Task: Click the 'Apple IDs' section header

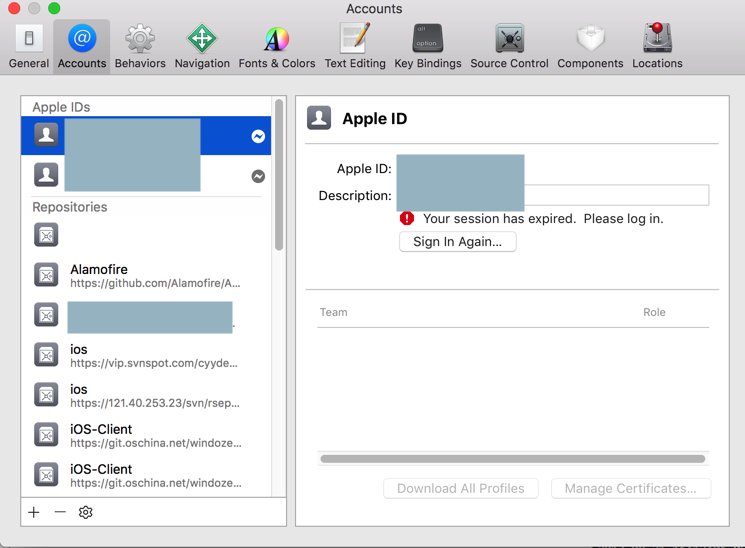Action: 61,107
